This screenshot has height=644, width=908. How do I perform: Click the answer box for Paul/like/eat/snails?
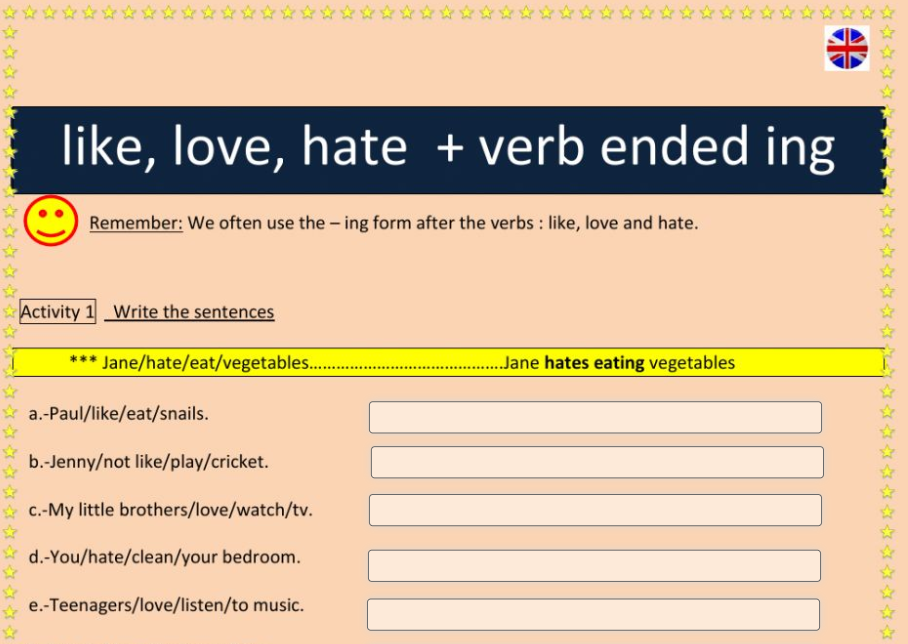point(595,417)
